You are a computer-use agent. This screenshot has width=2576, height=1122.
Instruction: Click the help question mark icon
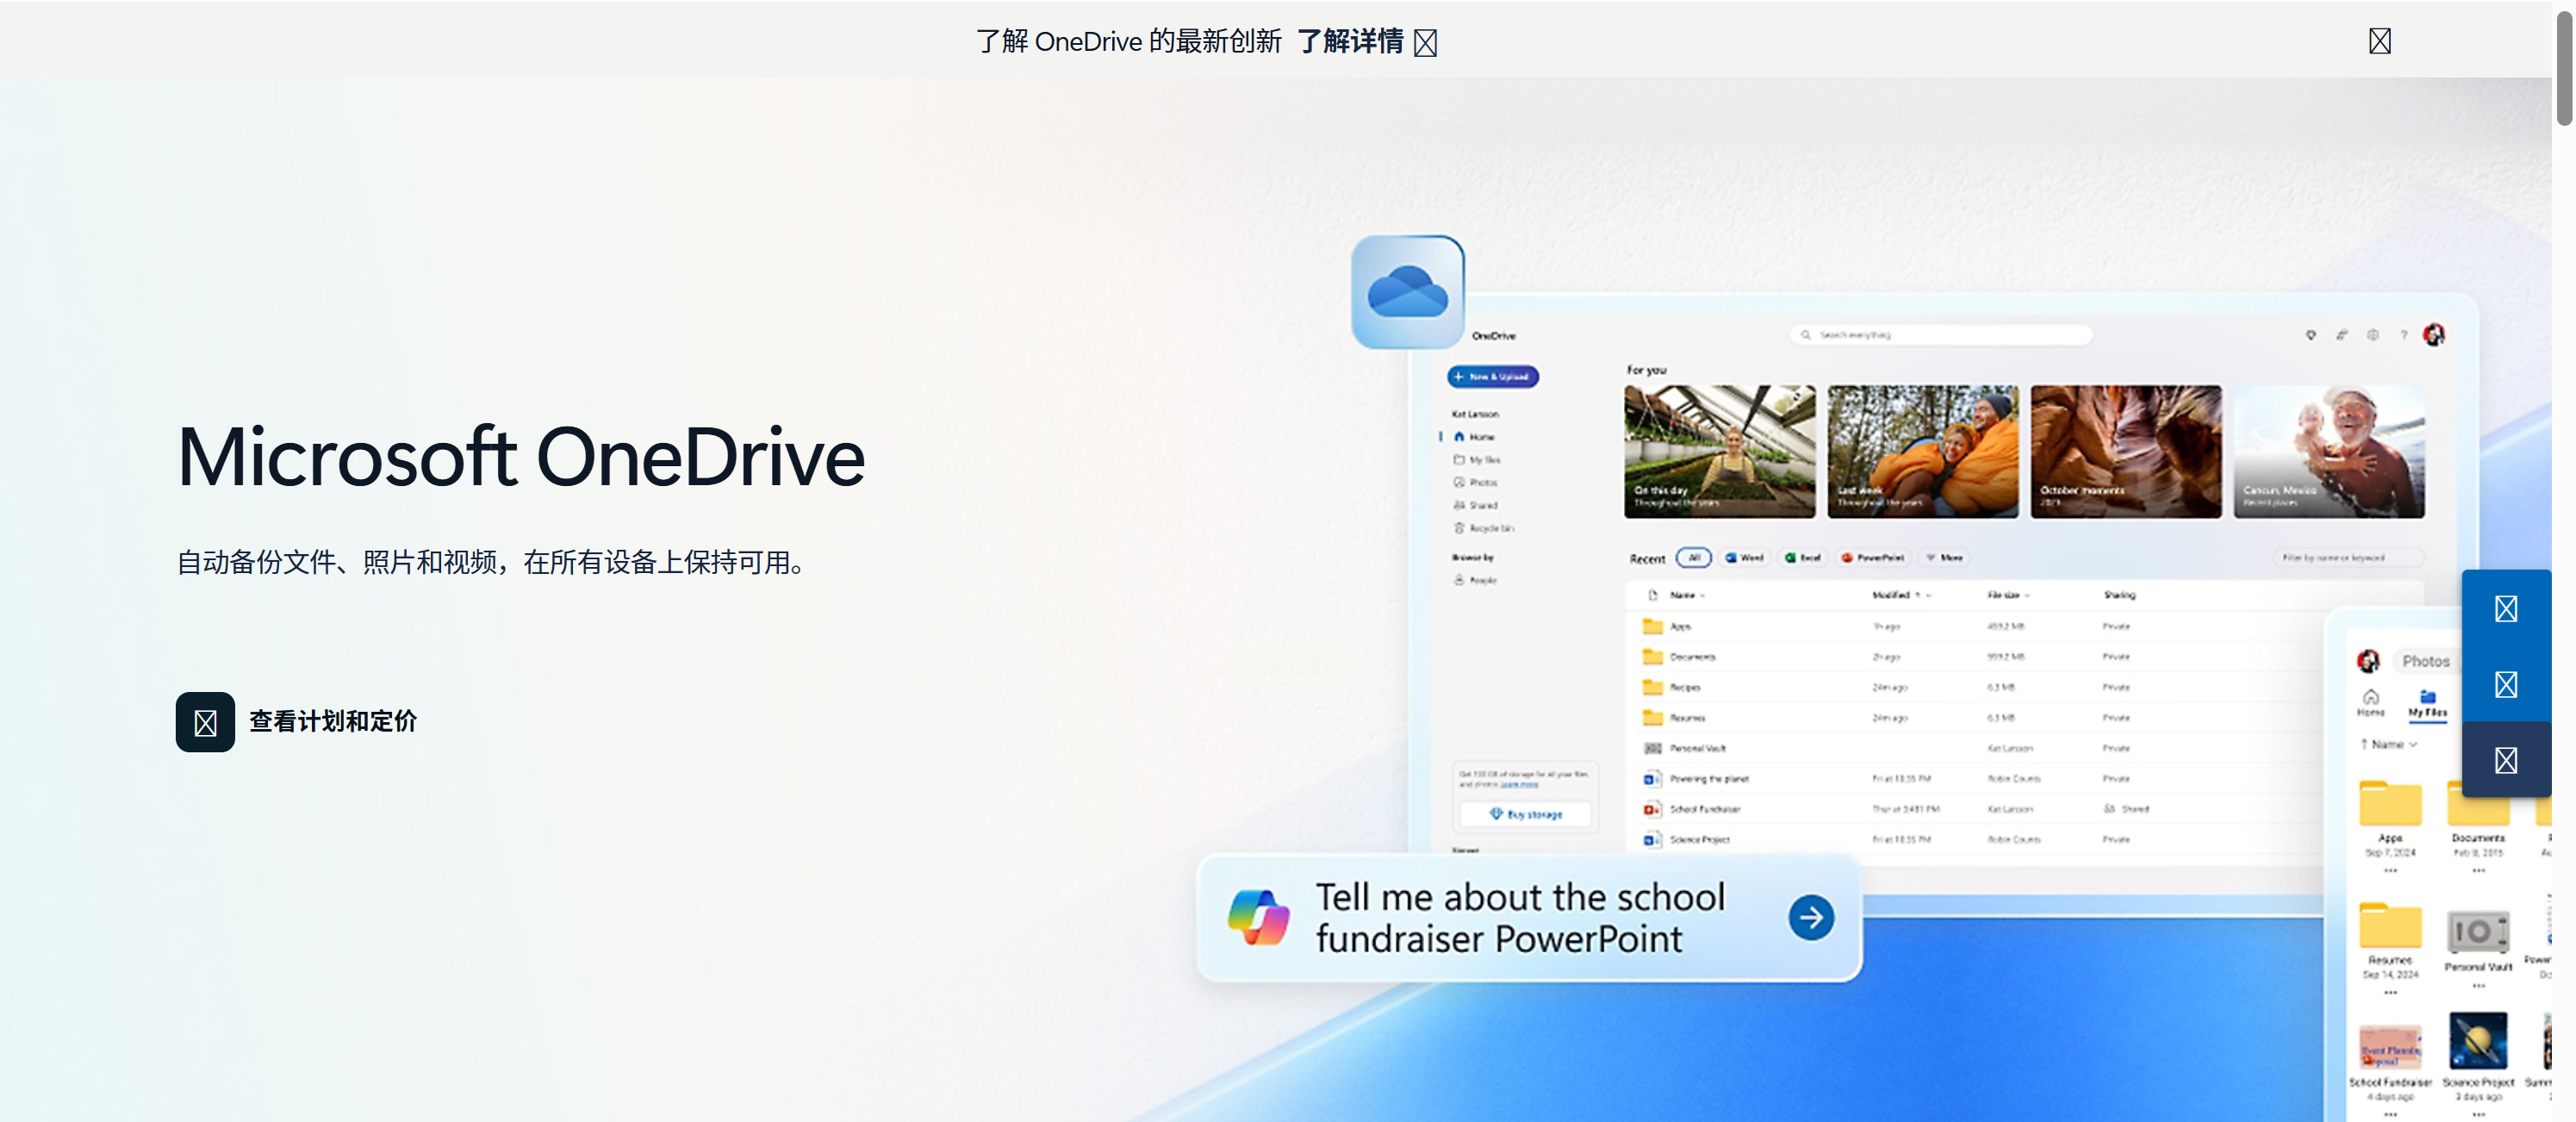tap(2403, 335)
